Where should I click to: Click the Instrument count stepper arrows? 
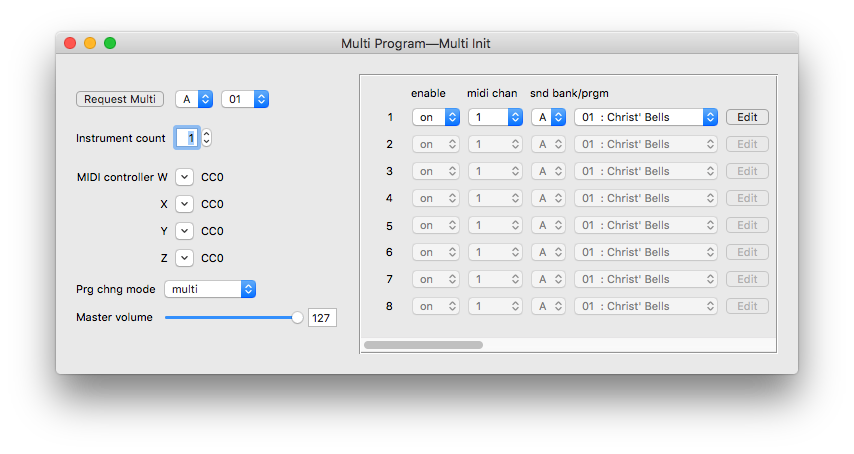[207, 137]
